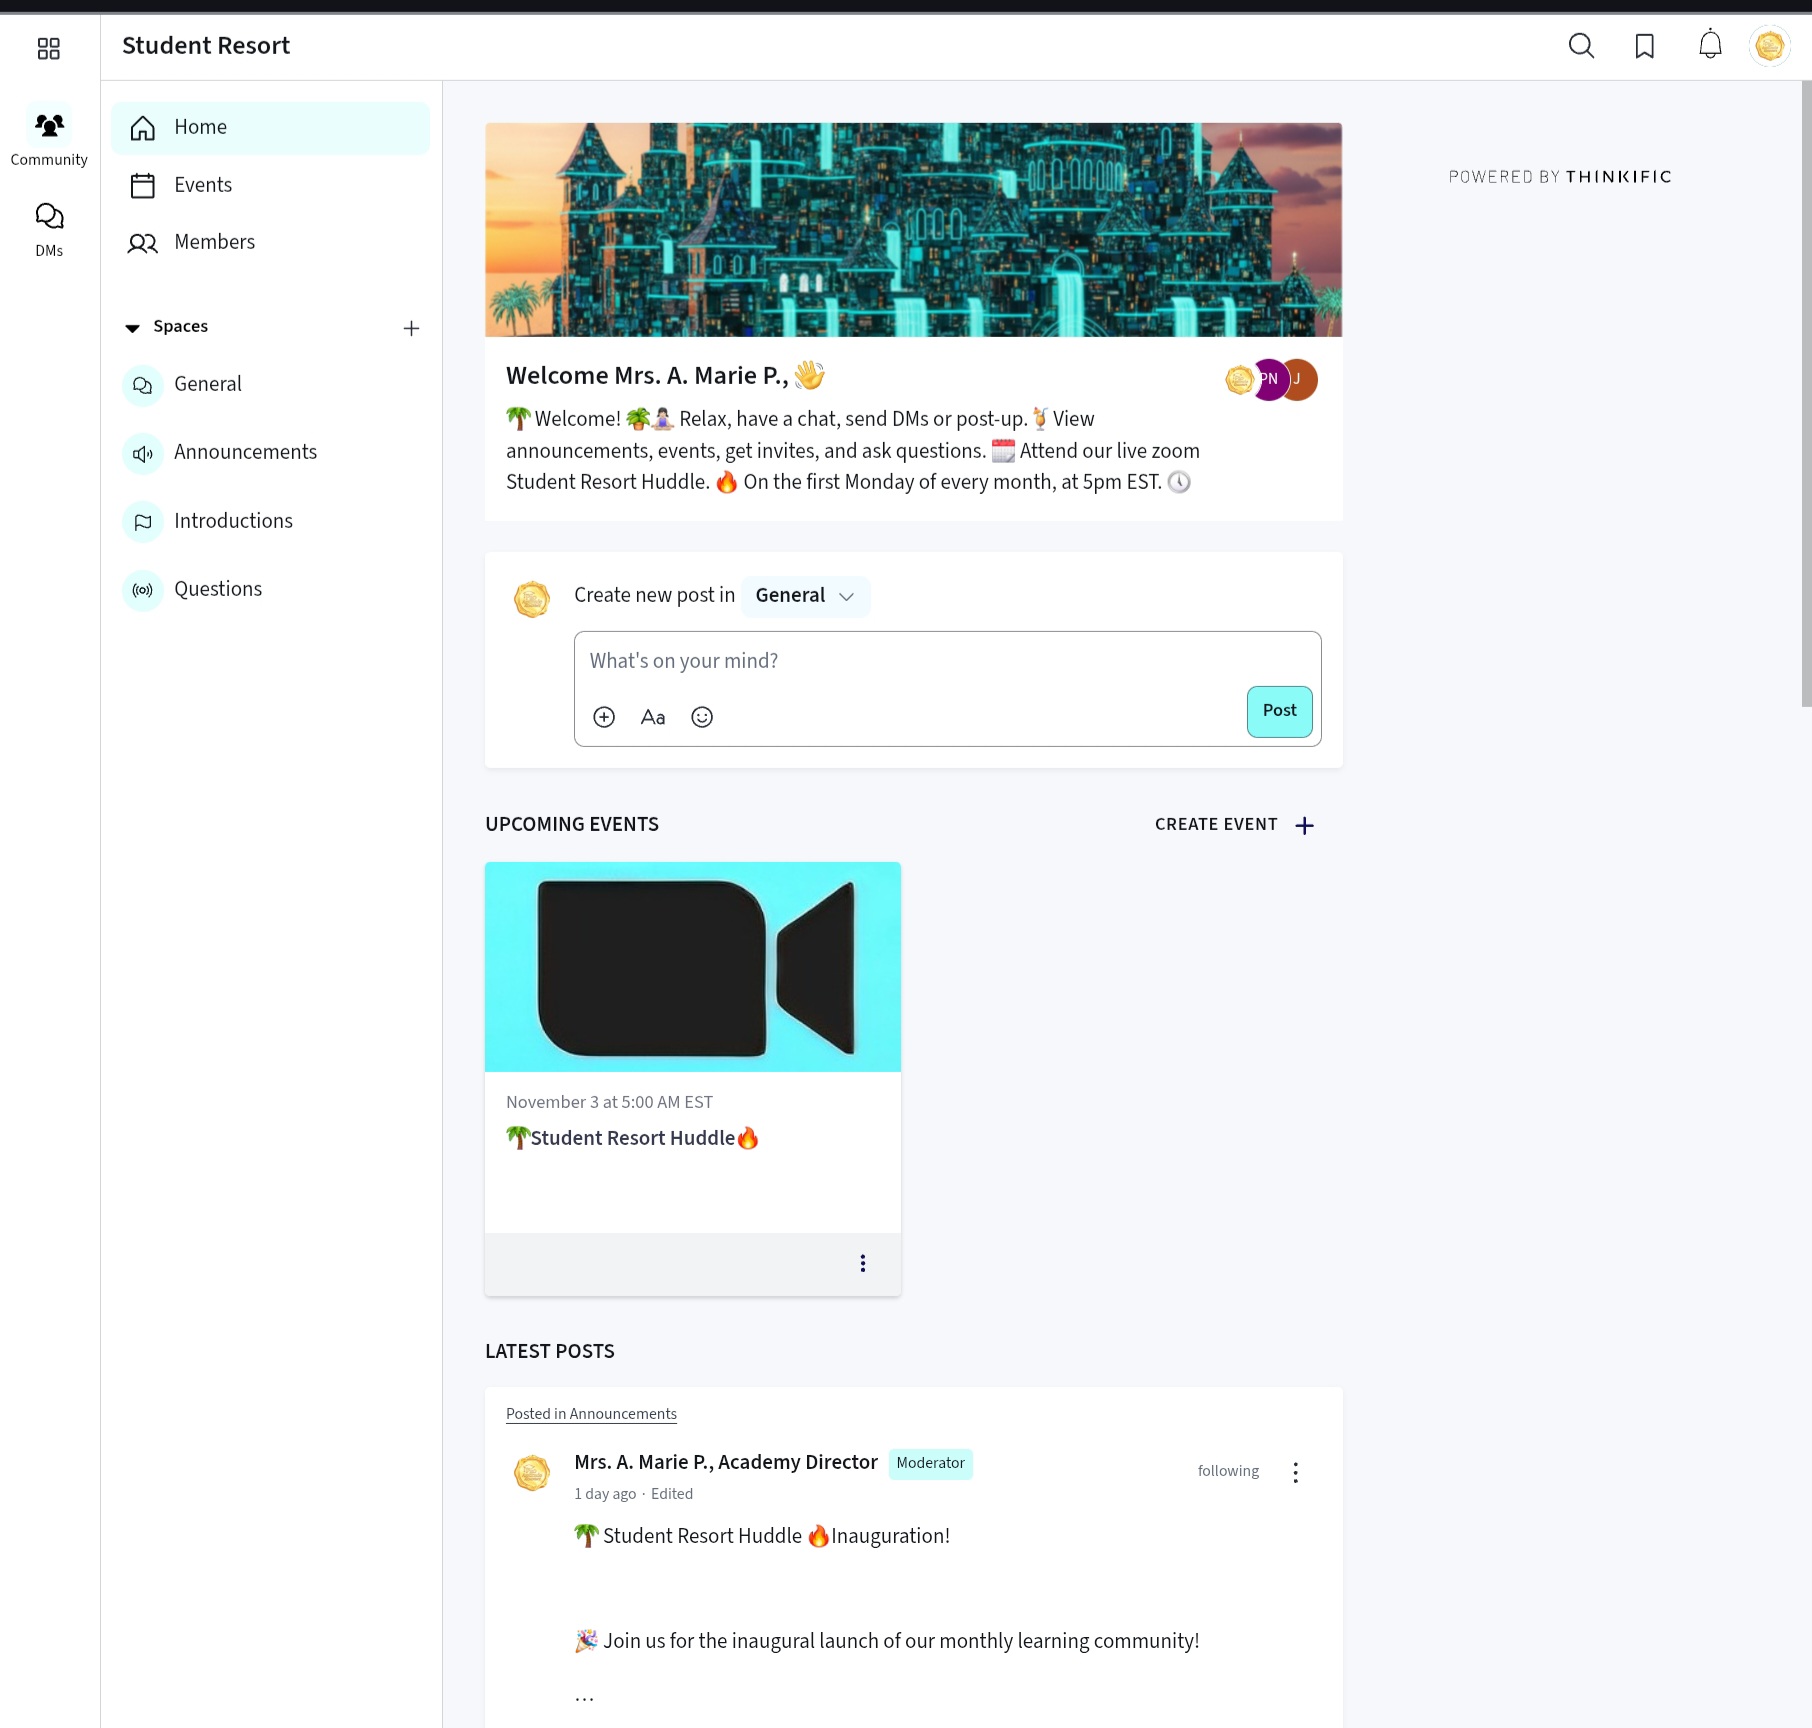Add attachment with the plus circle icon
The height and width of the screenshot is (1728, 1812).
[x=604, y=717]
